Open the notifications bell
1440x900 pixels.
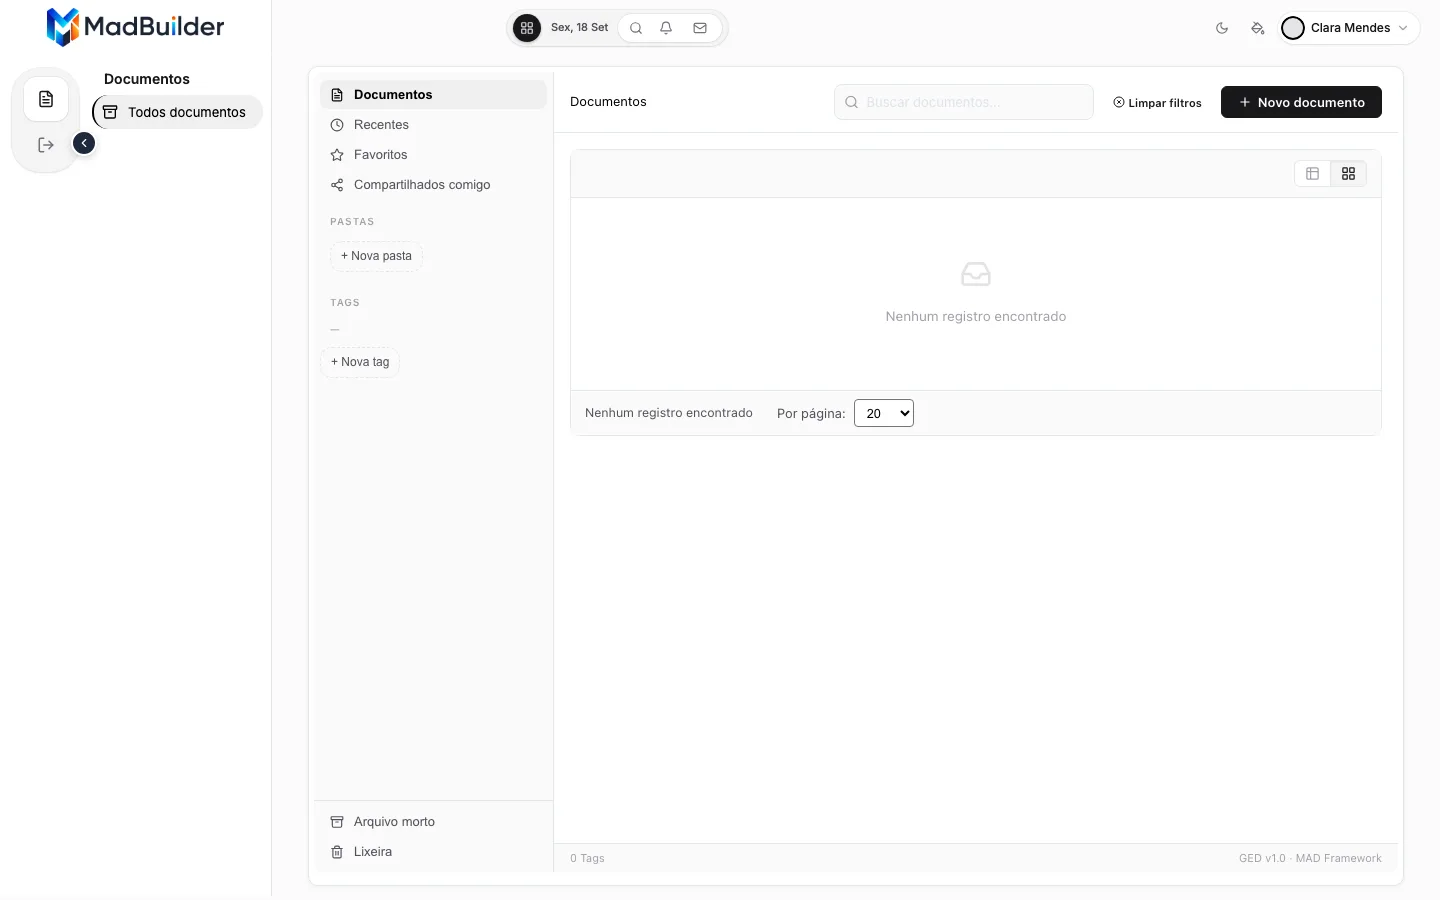point(666,28)
